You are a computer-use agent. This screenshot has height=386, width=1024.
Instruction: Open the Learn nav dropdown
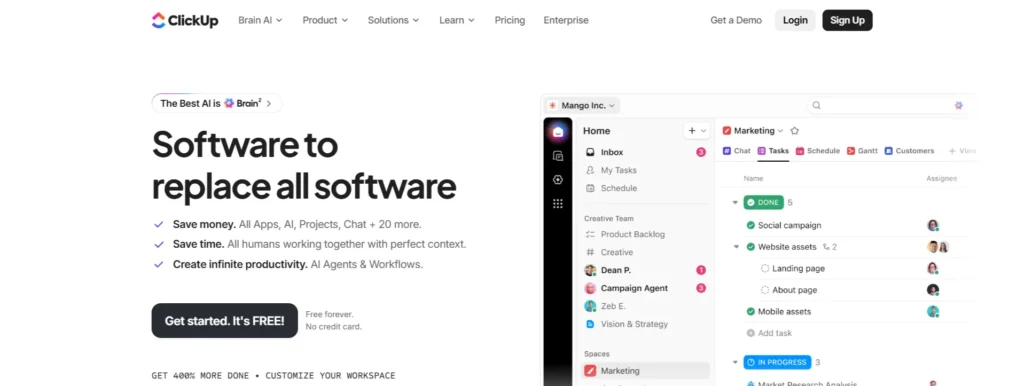click(457, 20)
